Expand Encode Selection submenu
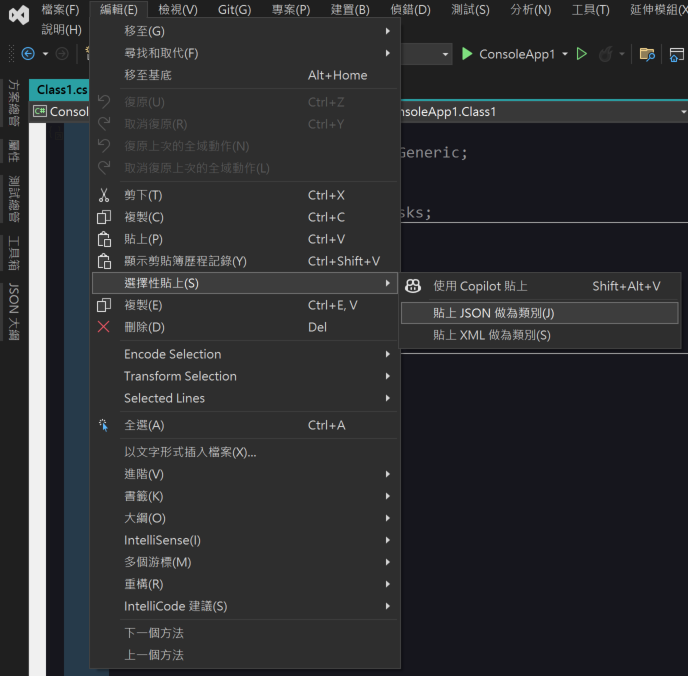Image resolution: width=688 pixels, height=676 pixels. pos(245,354)
